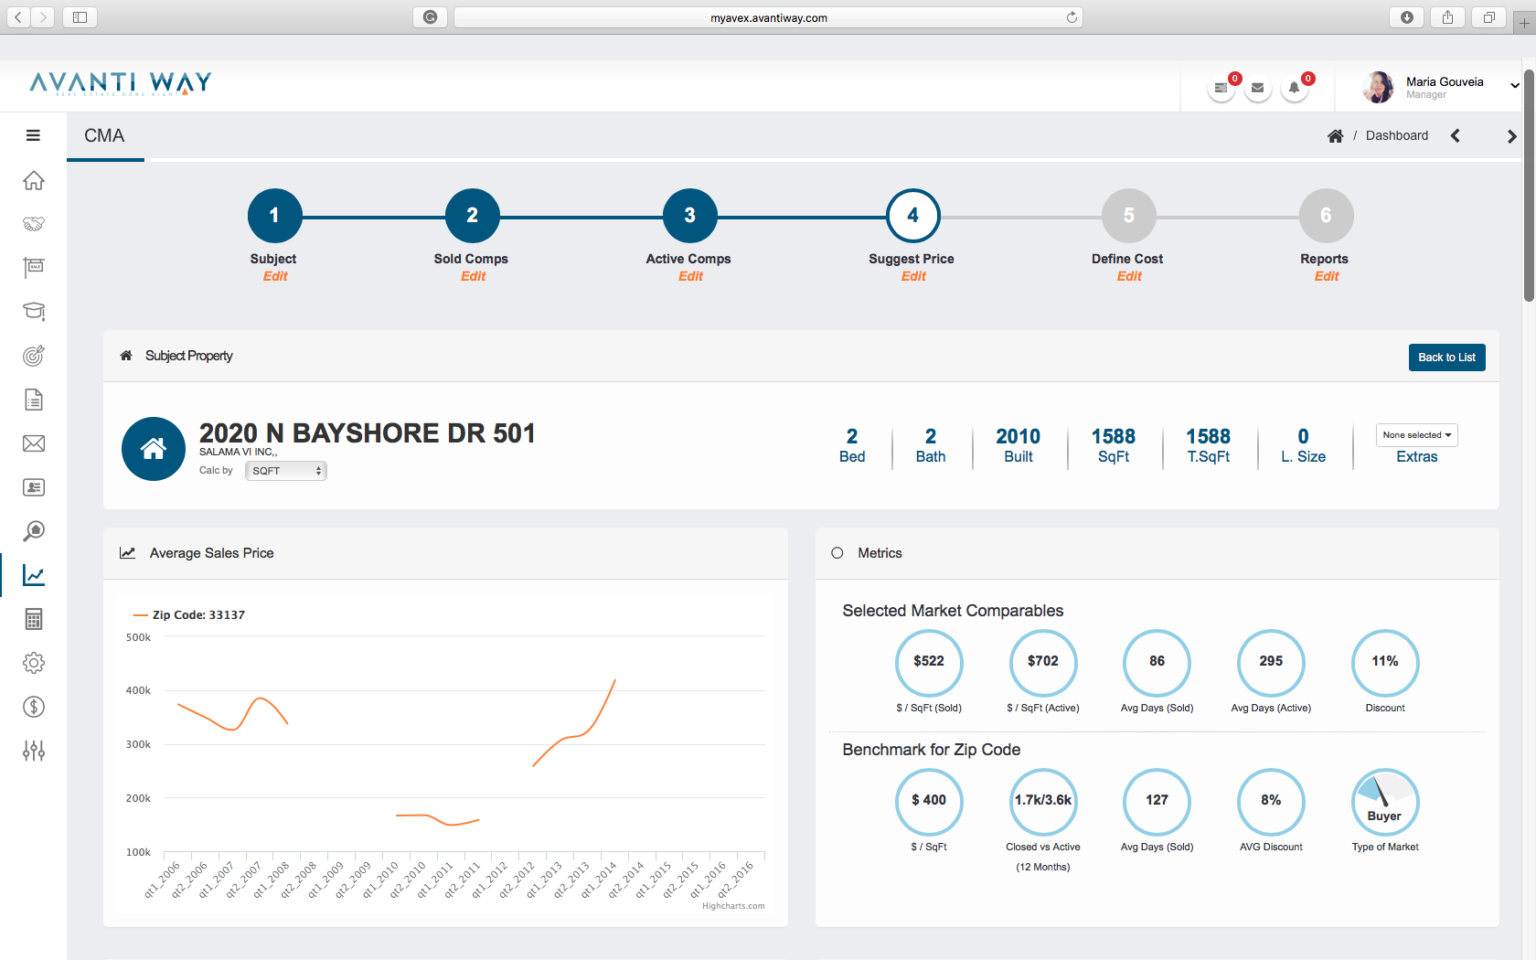Viewport: 1536px width, 960px height.
Task: Go to step 1 Subject
Action: coord(274,216)
